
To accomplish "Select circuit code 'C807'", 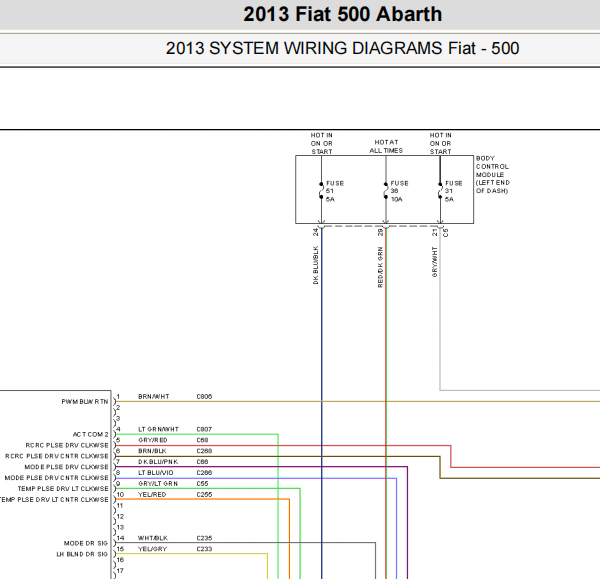I will (x=204, y=429).
